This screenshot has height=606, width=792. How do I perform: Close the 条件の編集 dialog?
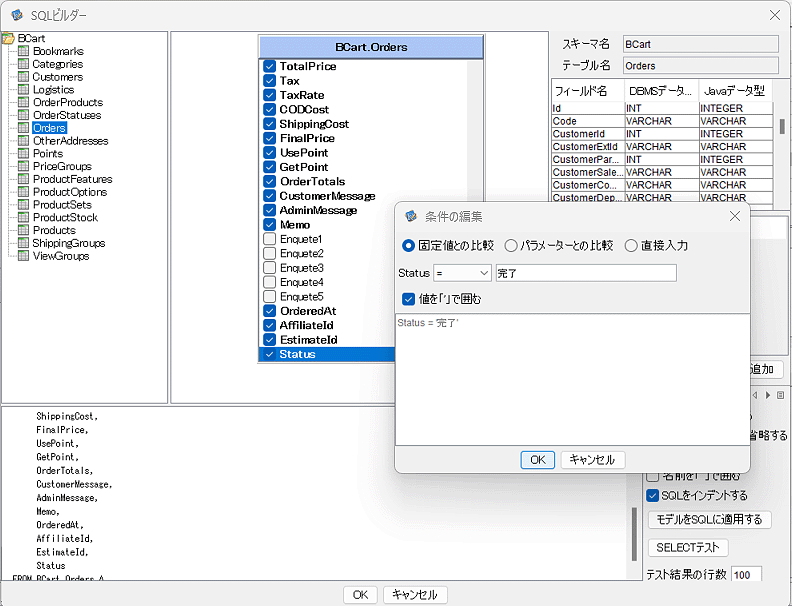735,216
